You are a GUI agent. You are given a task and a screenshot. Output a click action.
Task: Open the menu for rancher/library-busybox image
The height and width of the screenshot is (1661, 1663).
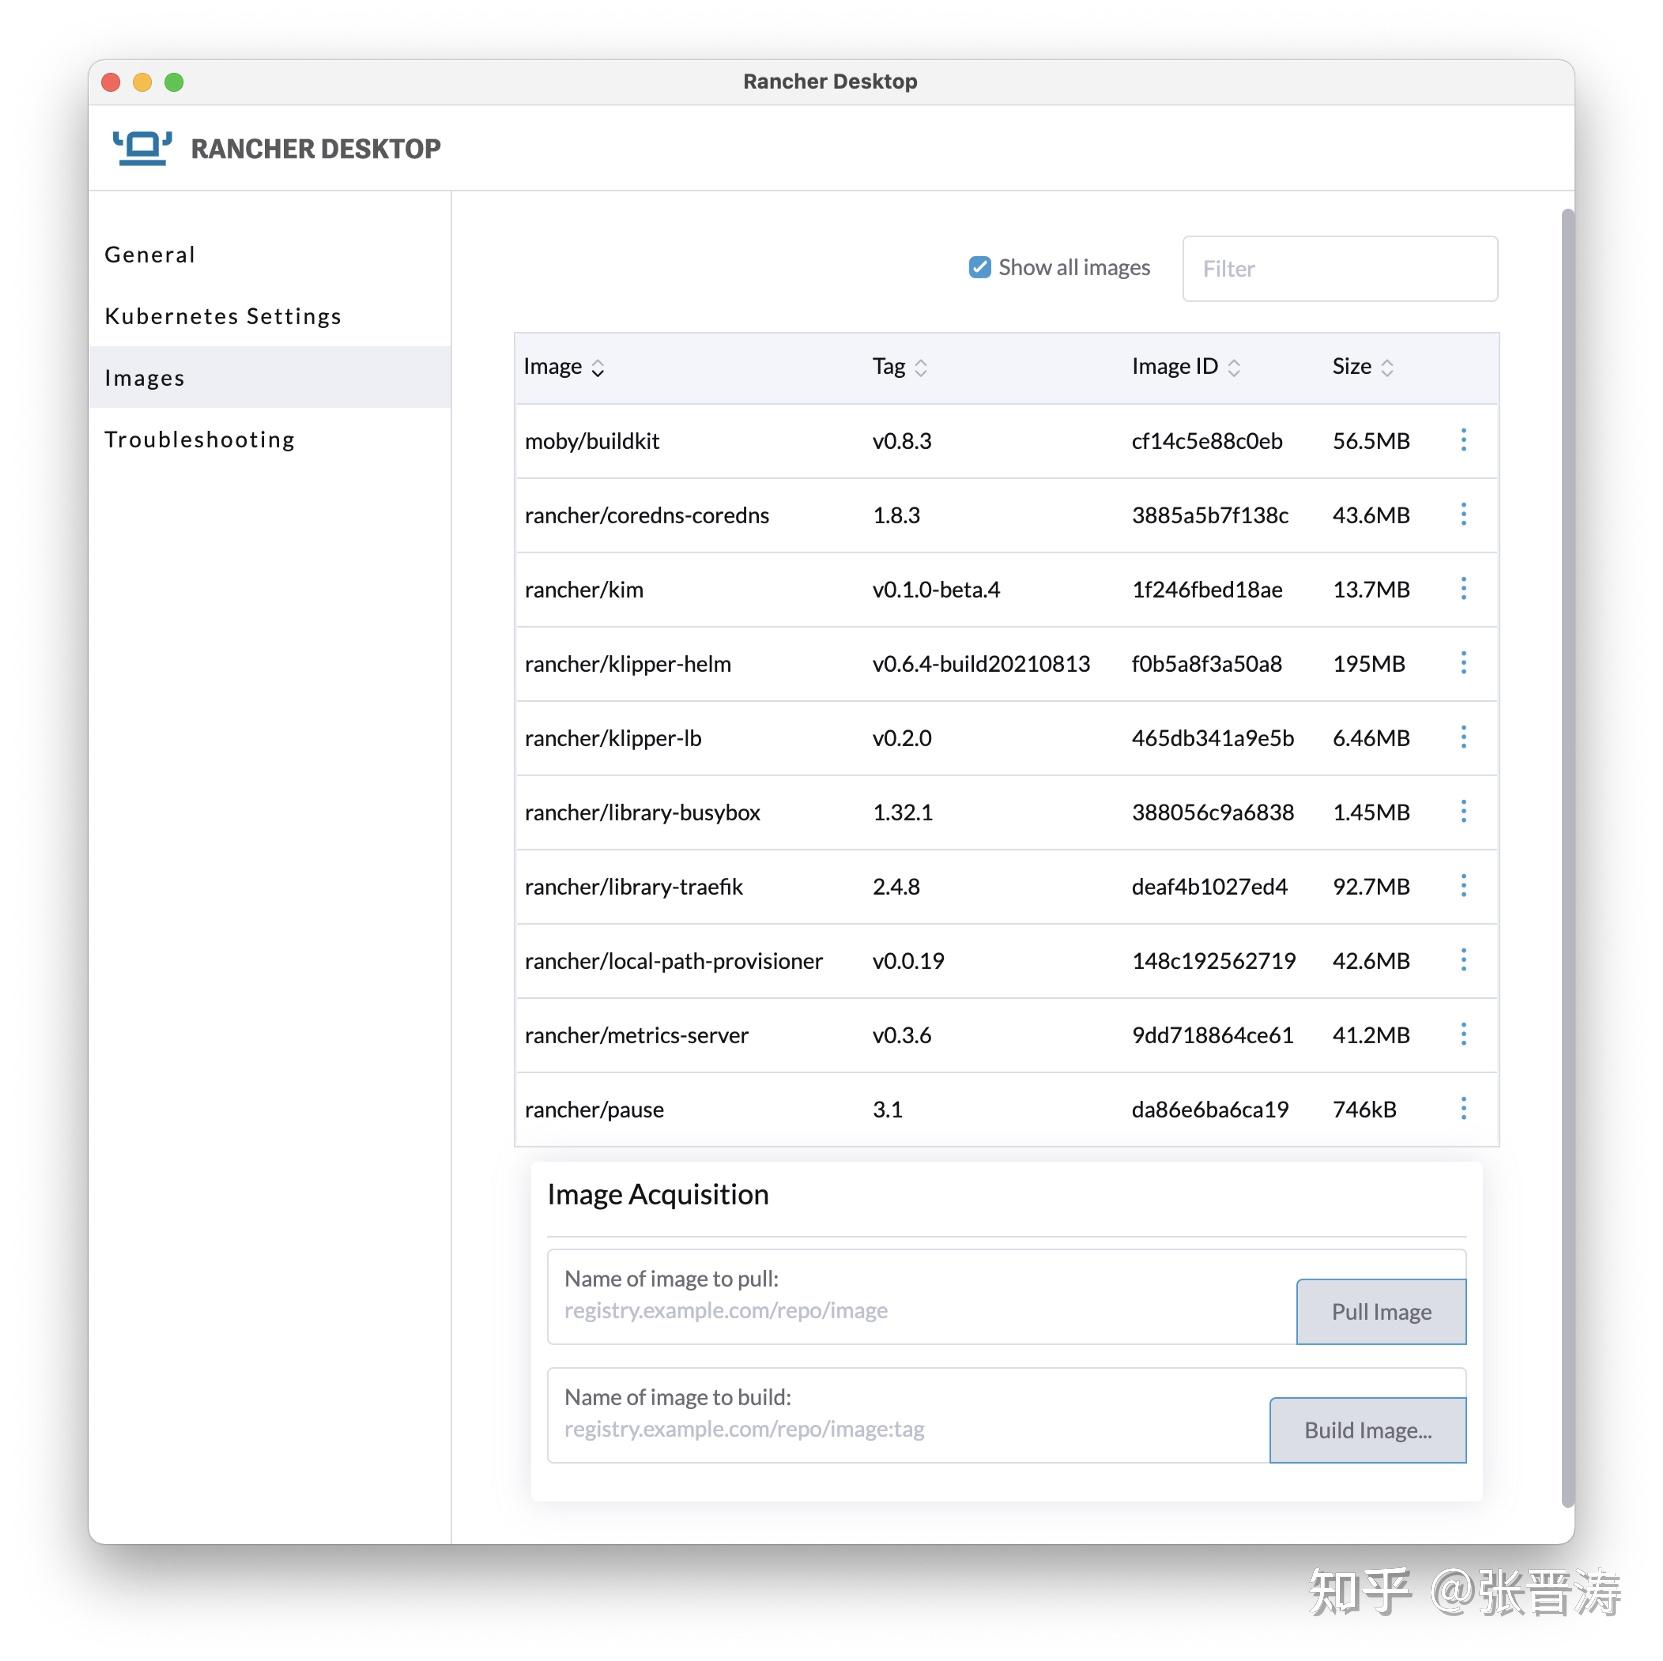click(1463, 812)
